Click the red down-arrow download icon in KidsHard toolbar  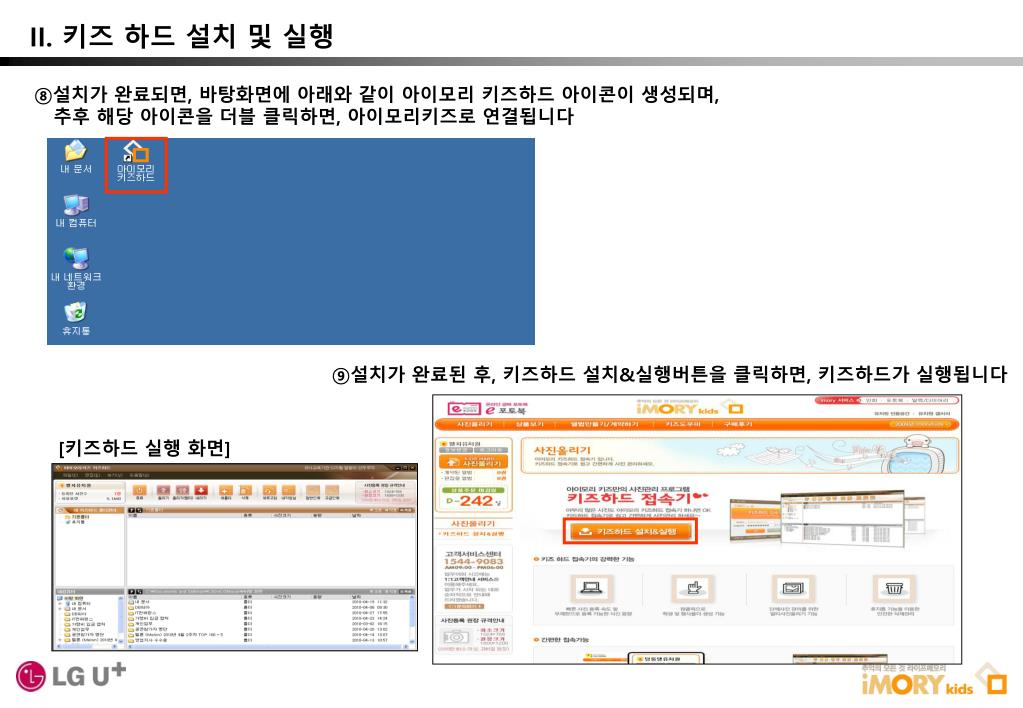201,490
